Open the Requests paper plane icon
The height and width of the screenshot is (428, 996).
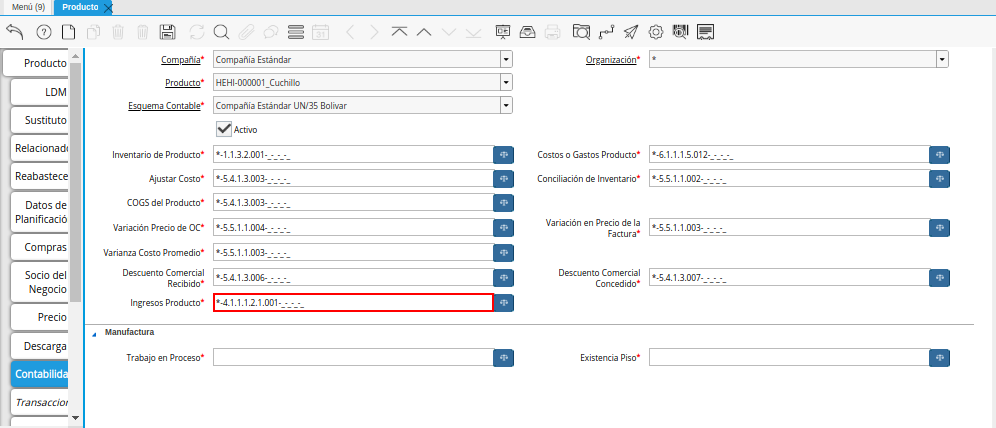631,32
